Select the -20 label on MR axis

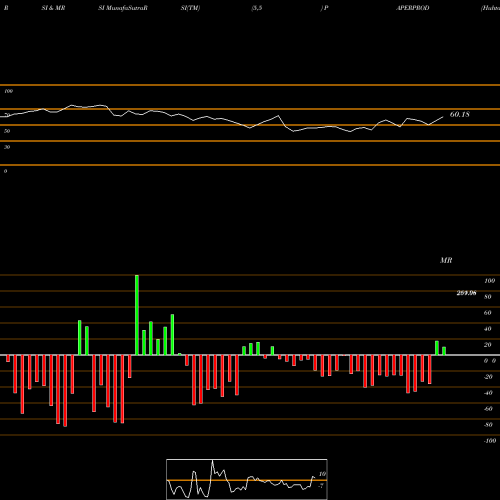tap(488, 377)
